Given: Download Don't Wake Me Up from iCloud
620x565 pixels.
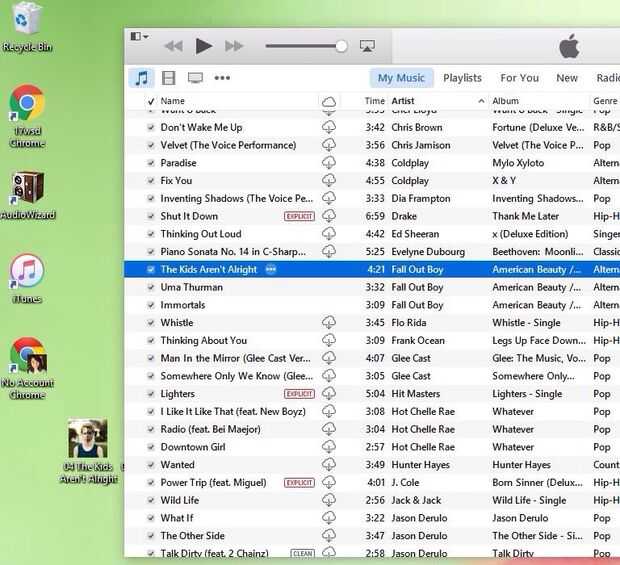Looking at the screenshot, I should pyautogui.click(x=329, y=127).
